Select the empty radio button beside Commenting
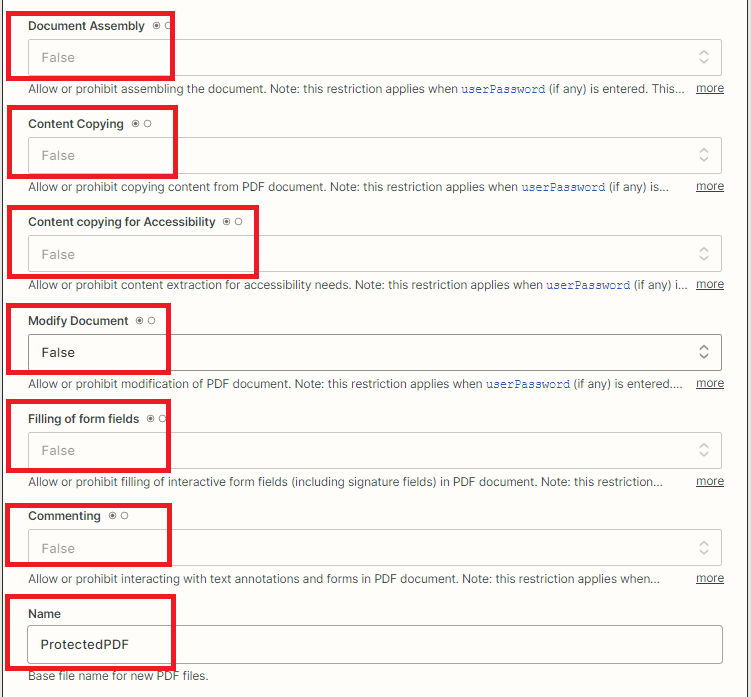 (124, 516)
